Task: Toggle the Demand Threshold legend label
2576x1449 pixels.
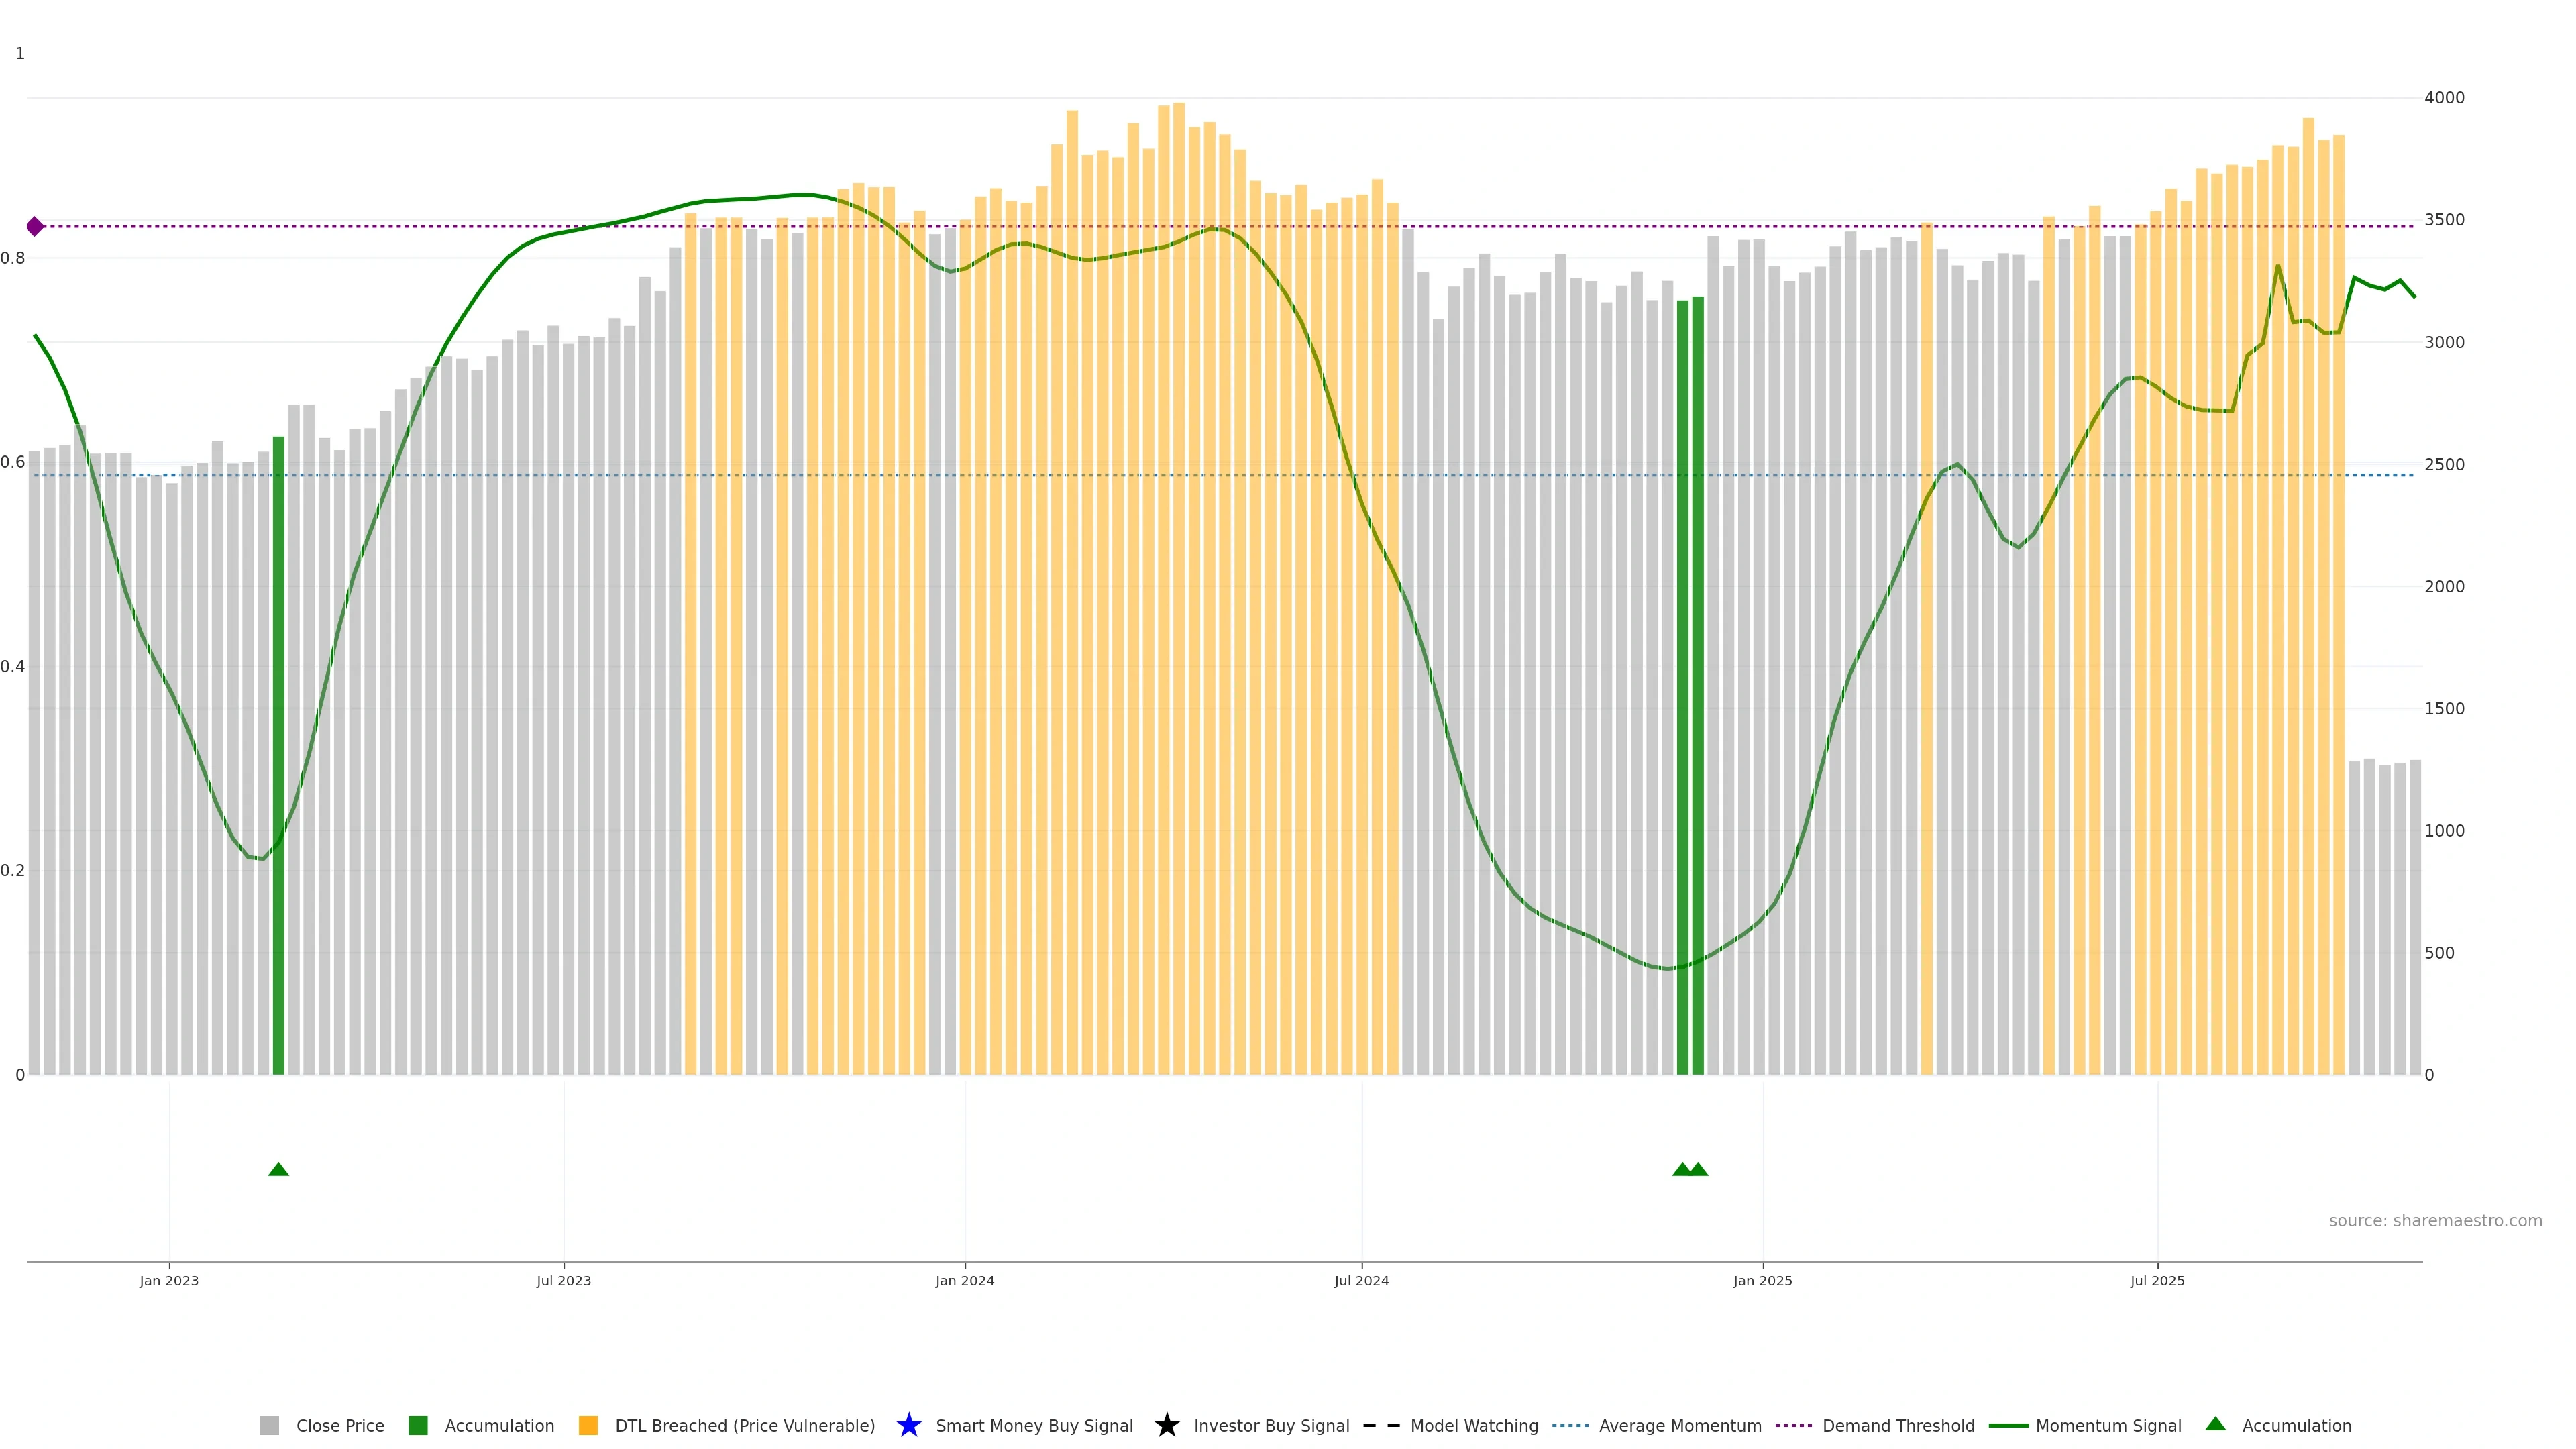Action: [1898, 1425]
